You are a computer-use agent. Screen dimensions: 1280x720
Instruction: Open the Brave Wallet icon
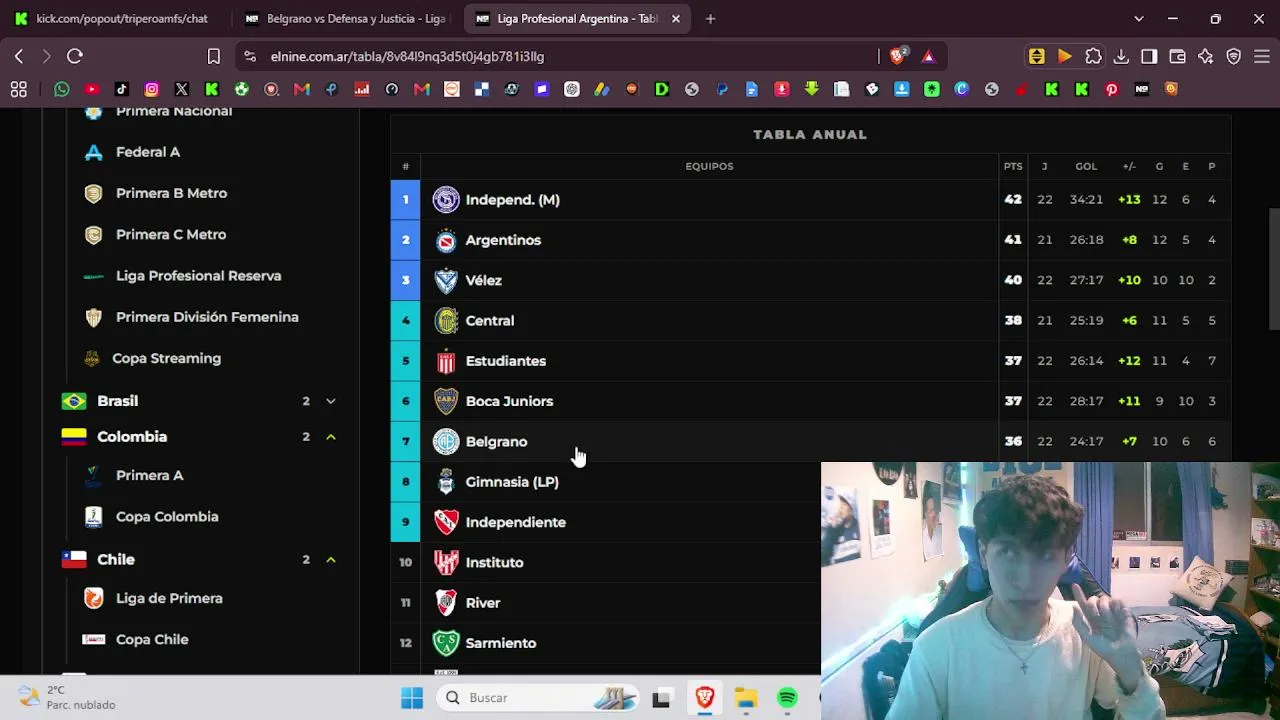point(1177,56)
